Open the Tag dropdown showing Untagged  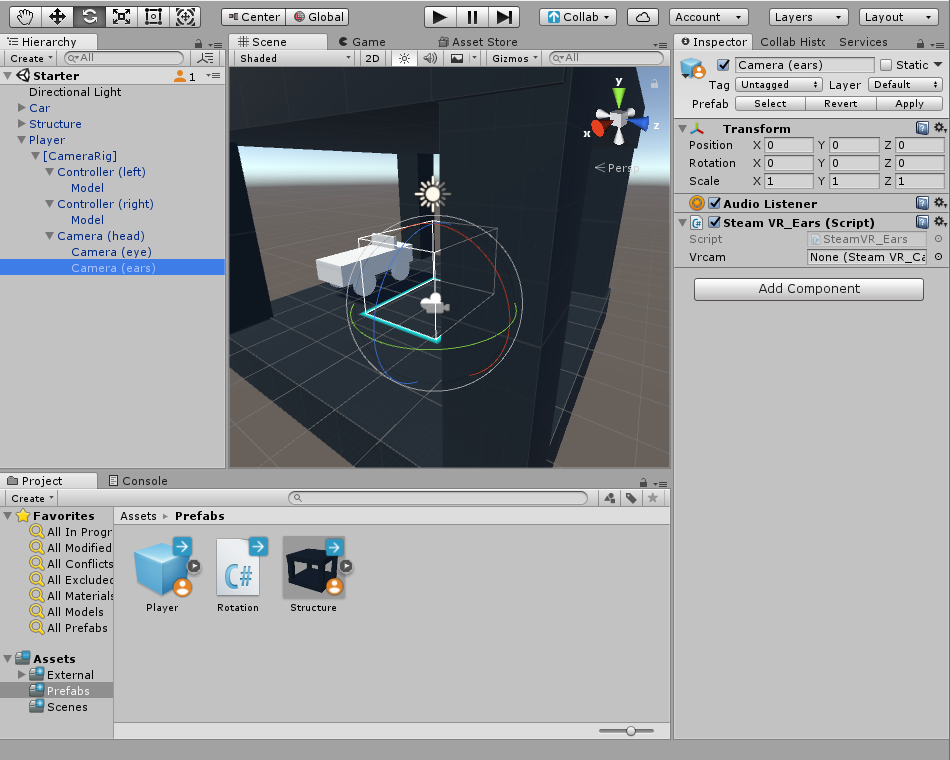point(779,85)
